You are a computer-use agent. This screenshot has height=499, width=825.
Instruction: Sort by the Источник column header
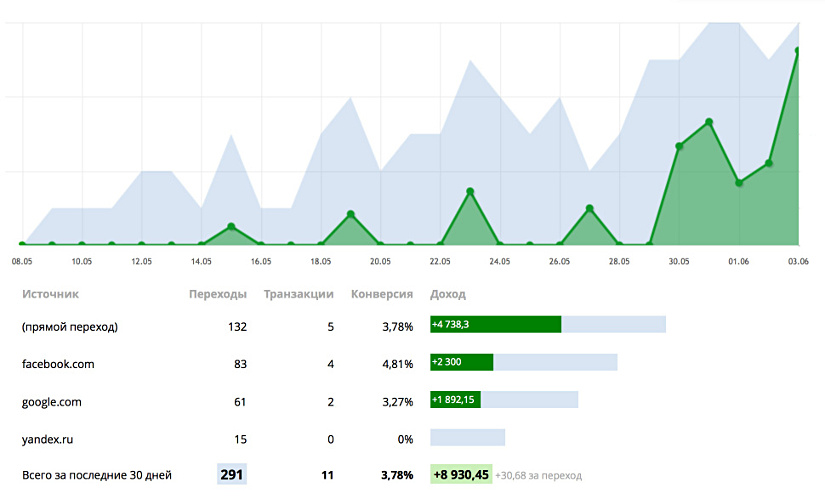click(50, 295)
